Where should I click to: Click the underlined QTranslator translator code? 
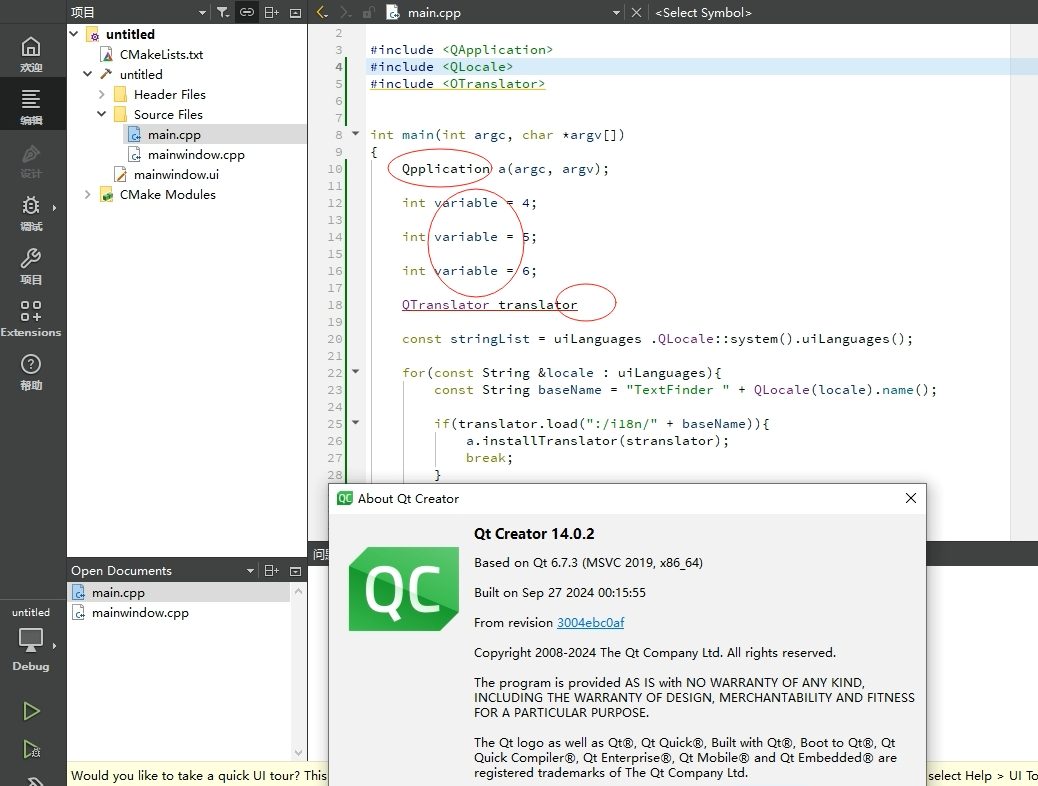tap(489, 305)
